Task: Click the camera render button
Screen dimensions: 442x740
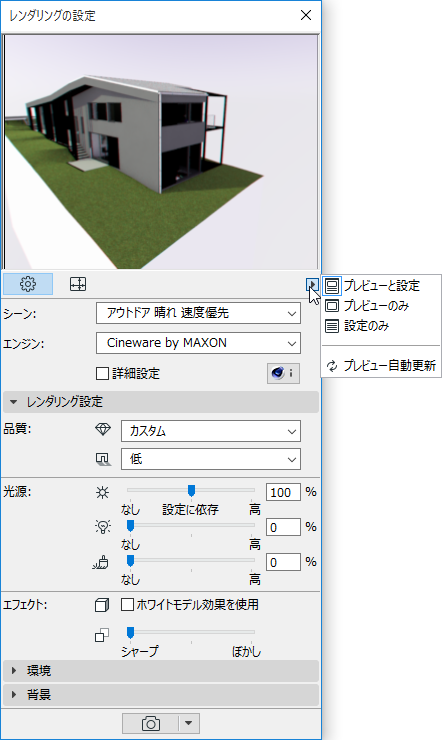Action: click(150, 723)
